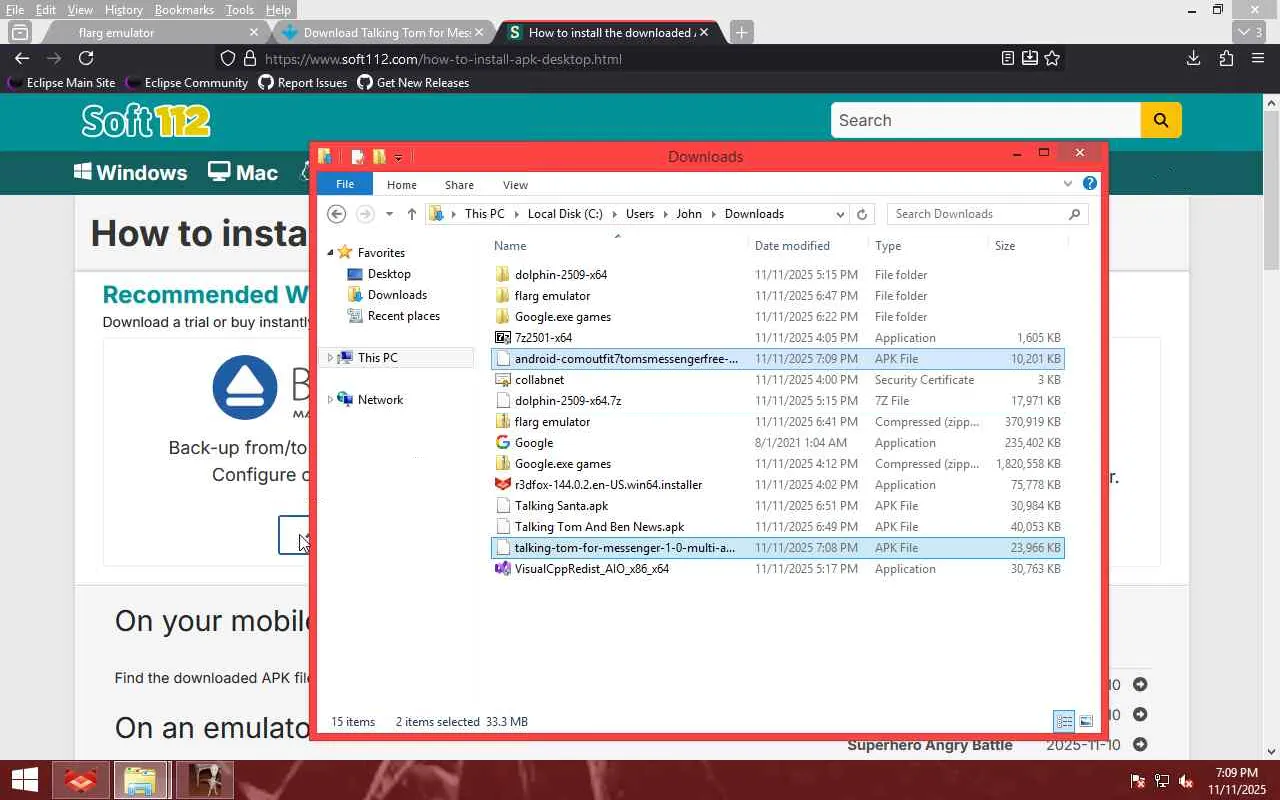Click the Google application file icon
Screen dimensions: 1280x800
pyautogui.click(x=503, y=443)
